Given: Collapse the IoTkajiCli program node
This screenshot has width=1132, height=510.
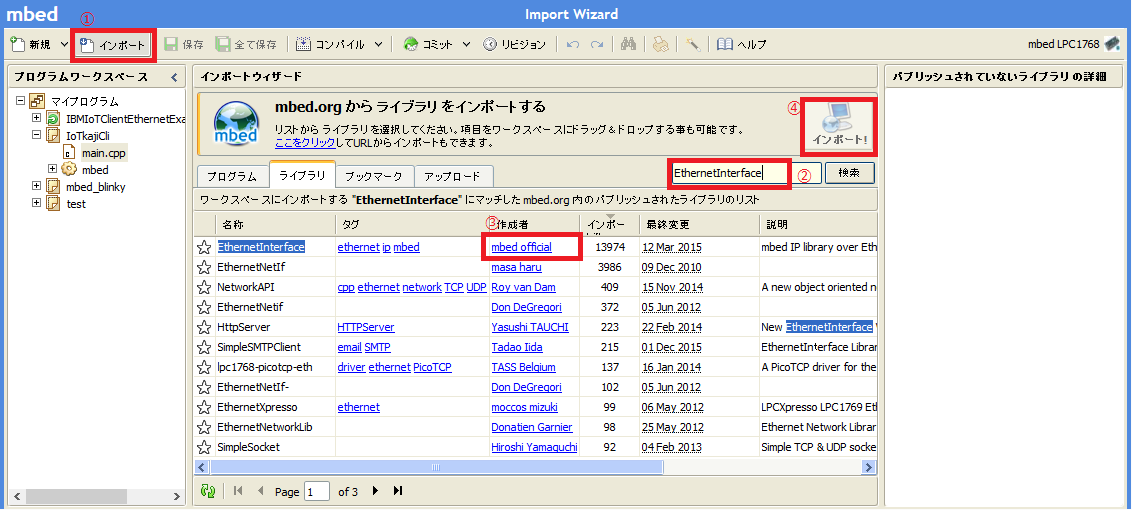Looking at the screenshot, I should 36,134.
